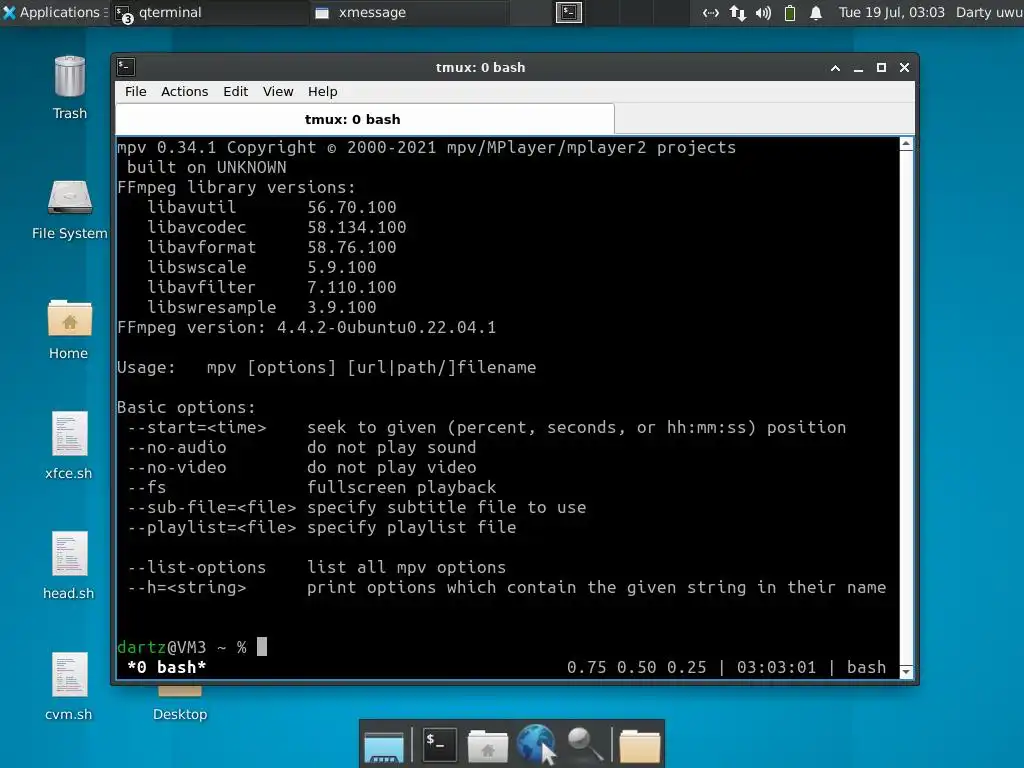Click the Darty uwu user button
Image resolution: width=1024 pixels, height=768 pixels.
(x=988, y=12)
